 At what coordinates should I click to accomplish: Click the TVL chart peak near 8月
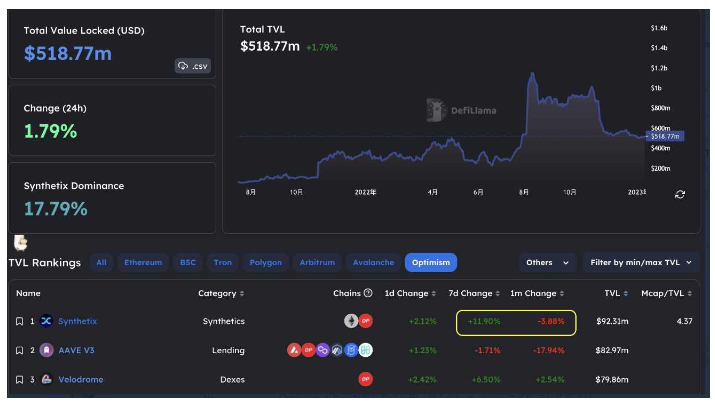531,73
